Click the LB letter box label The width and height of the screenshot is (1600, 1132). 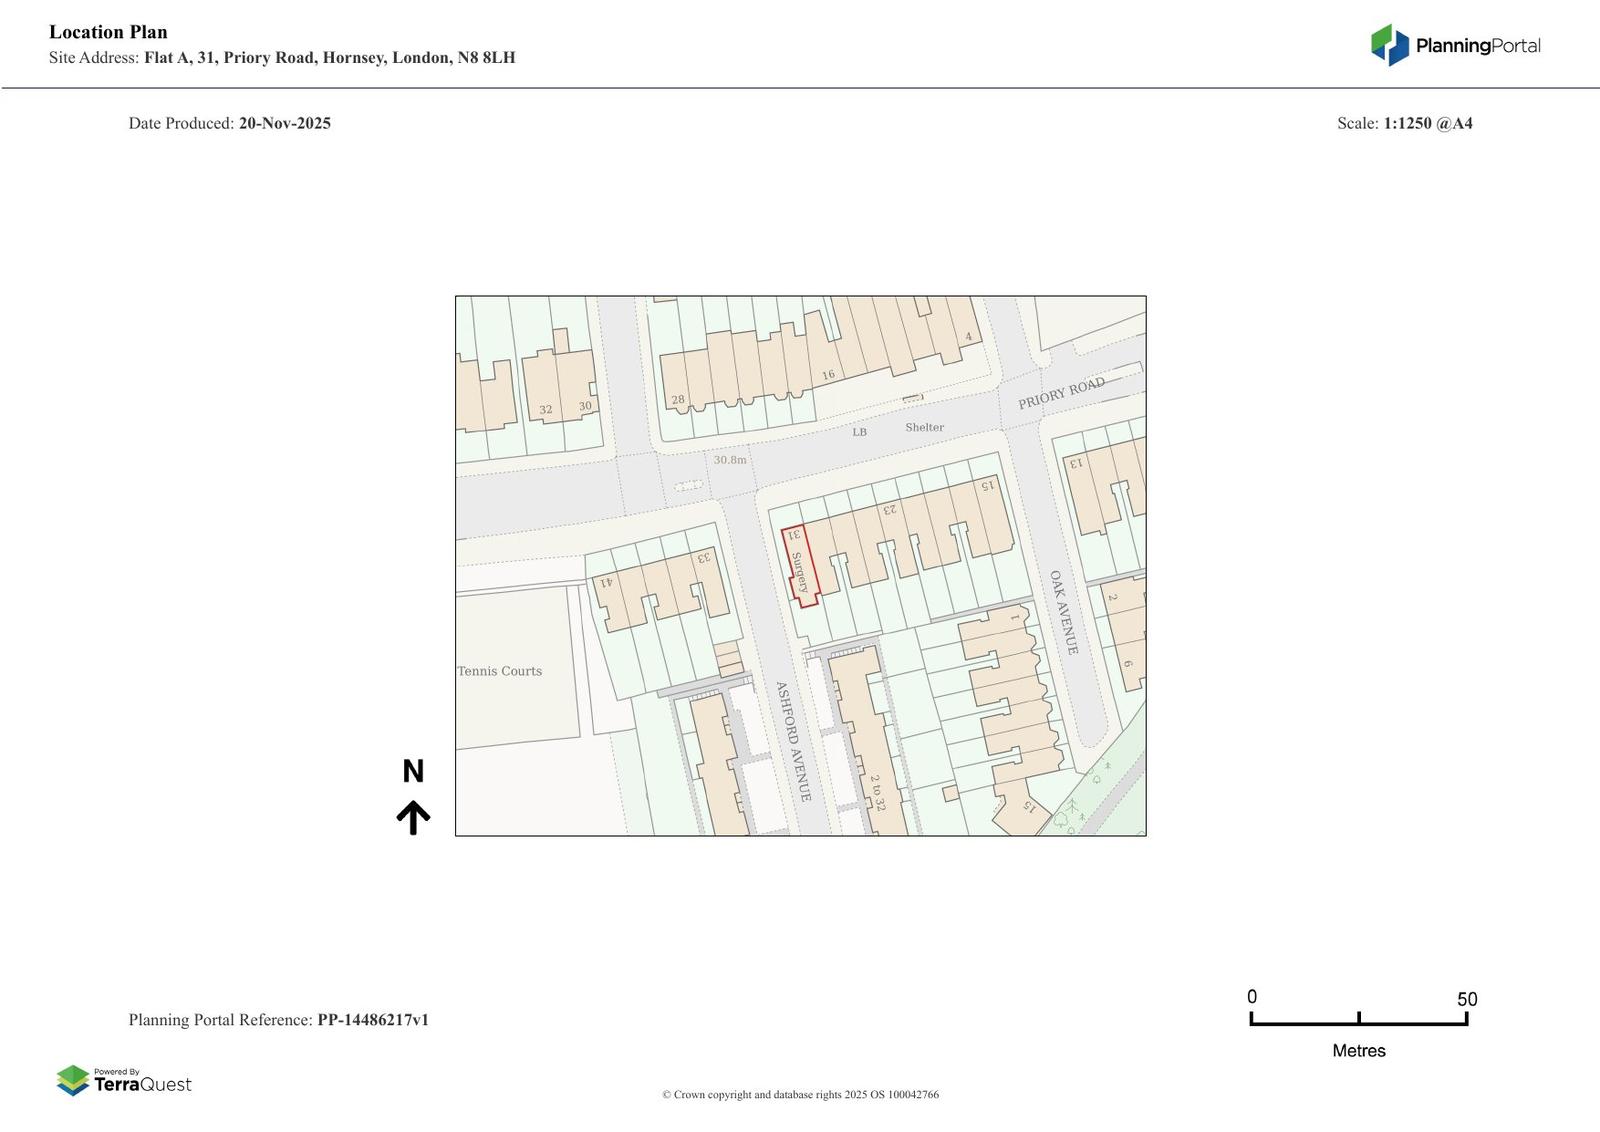(859, 432)
